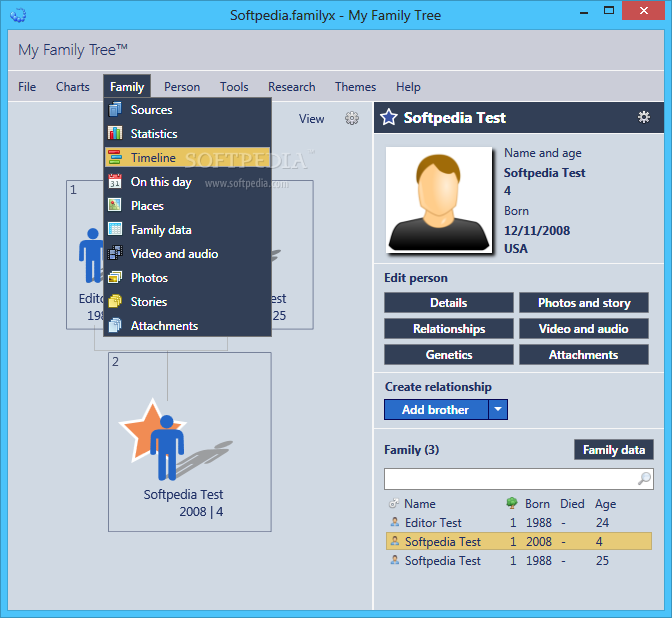Image resolution: width=672 pixels, height=618 pixels.
Task: Open the Research menu
Action: click(291, 87)
